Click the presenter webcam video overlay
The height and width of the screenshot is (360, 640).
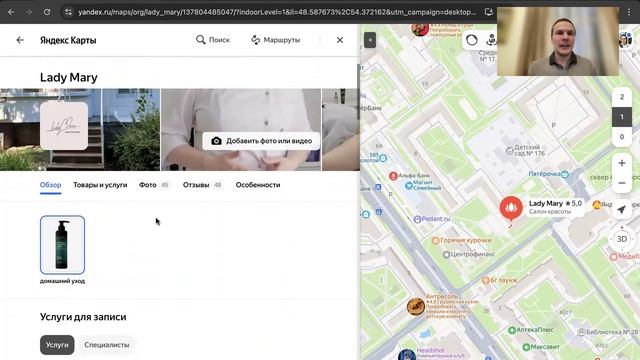click(x=558, y=41)
